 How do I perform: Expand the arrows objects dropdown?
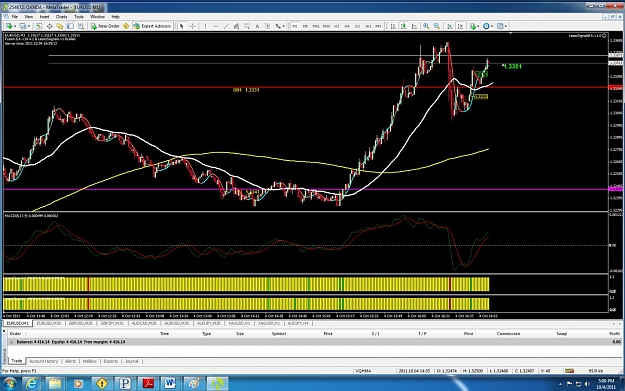(x=283, y=26)
